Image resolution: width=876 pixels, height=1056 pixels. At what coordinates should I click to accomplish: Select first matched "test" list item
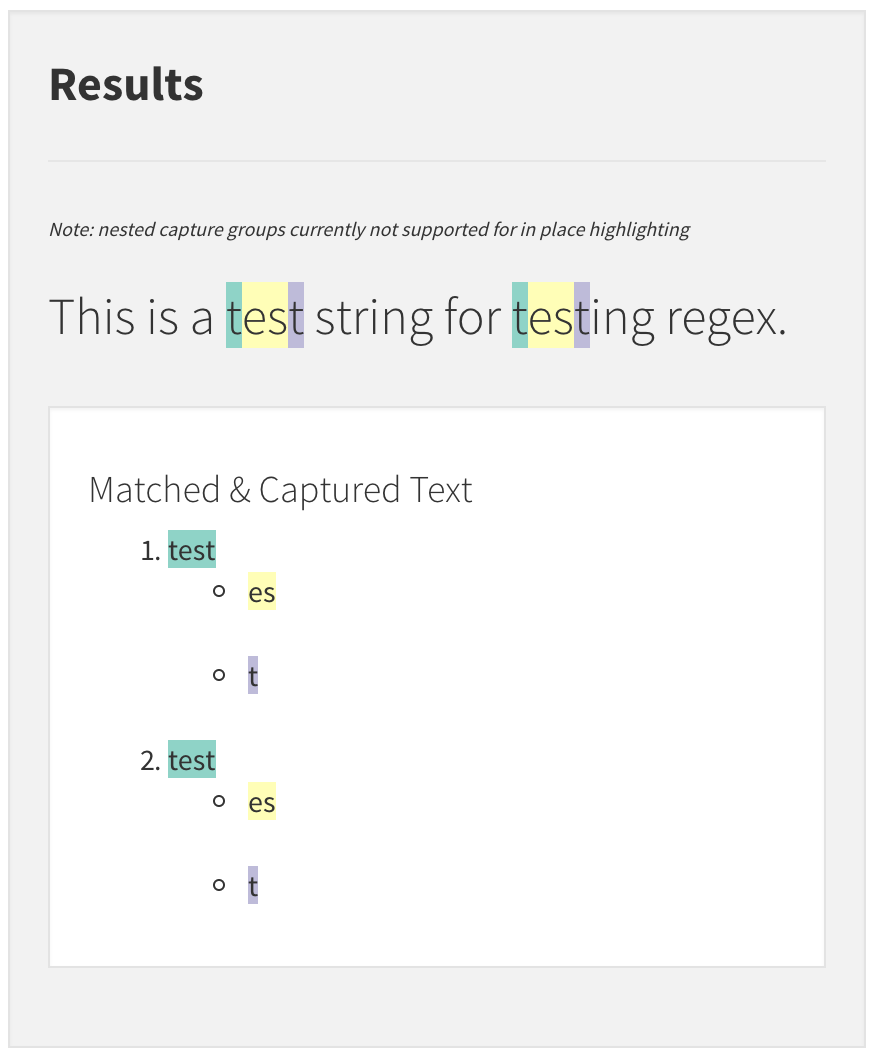point(192,550)
